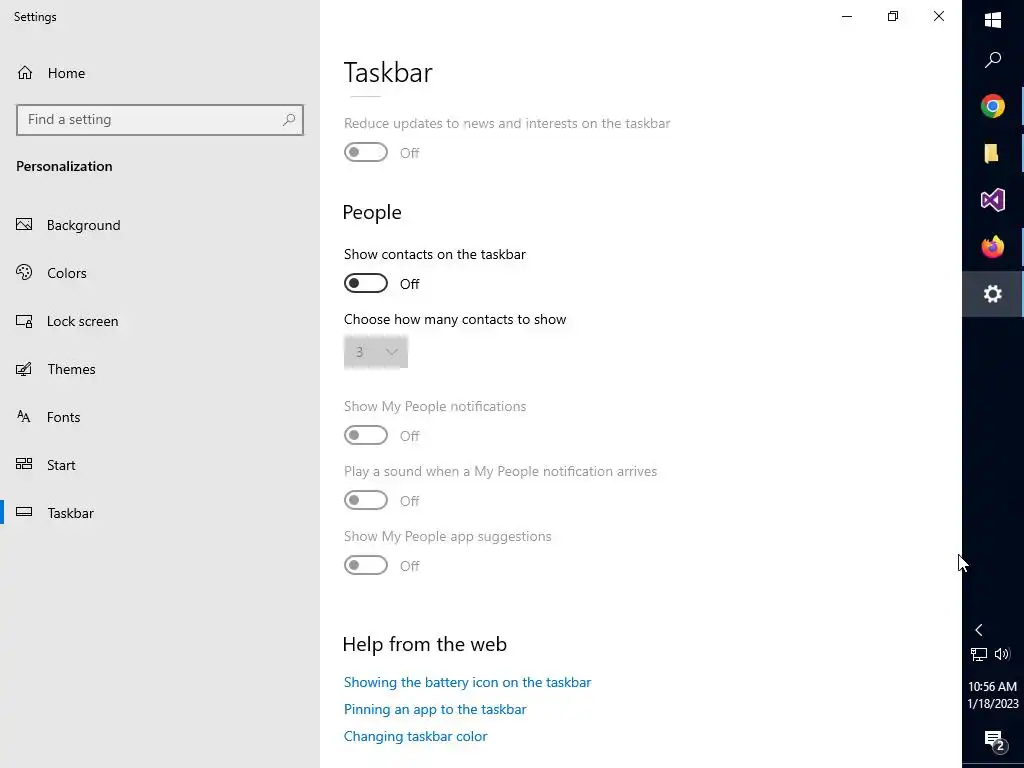
Task: Select Lock screen in the sidebar
Action: (82, 321)
